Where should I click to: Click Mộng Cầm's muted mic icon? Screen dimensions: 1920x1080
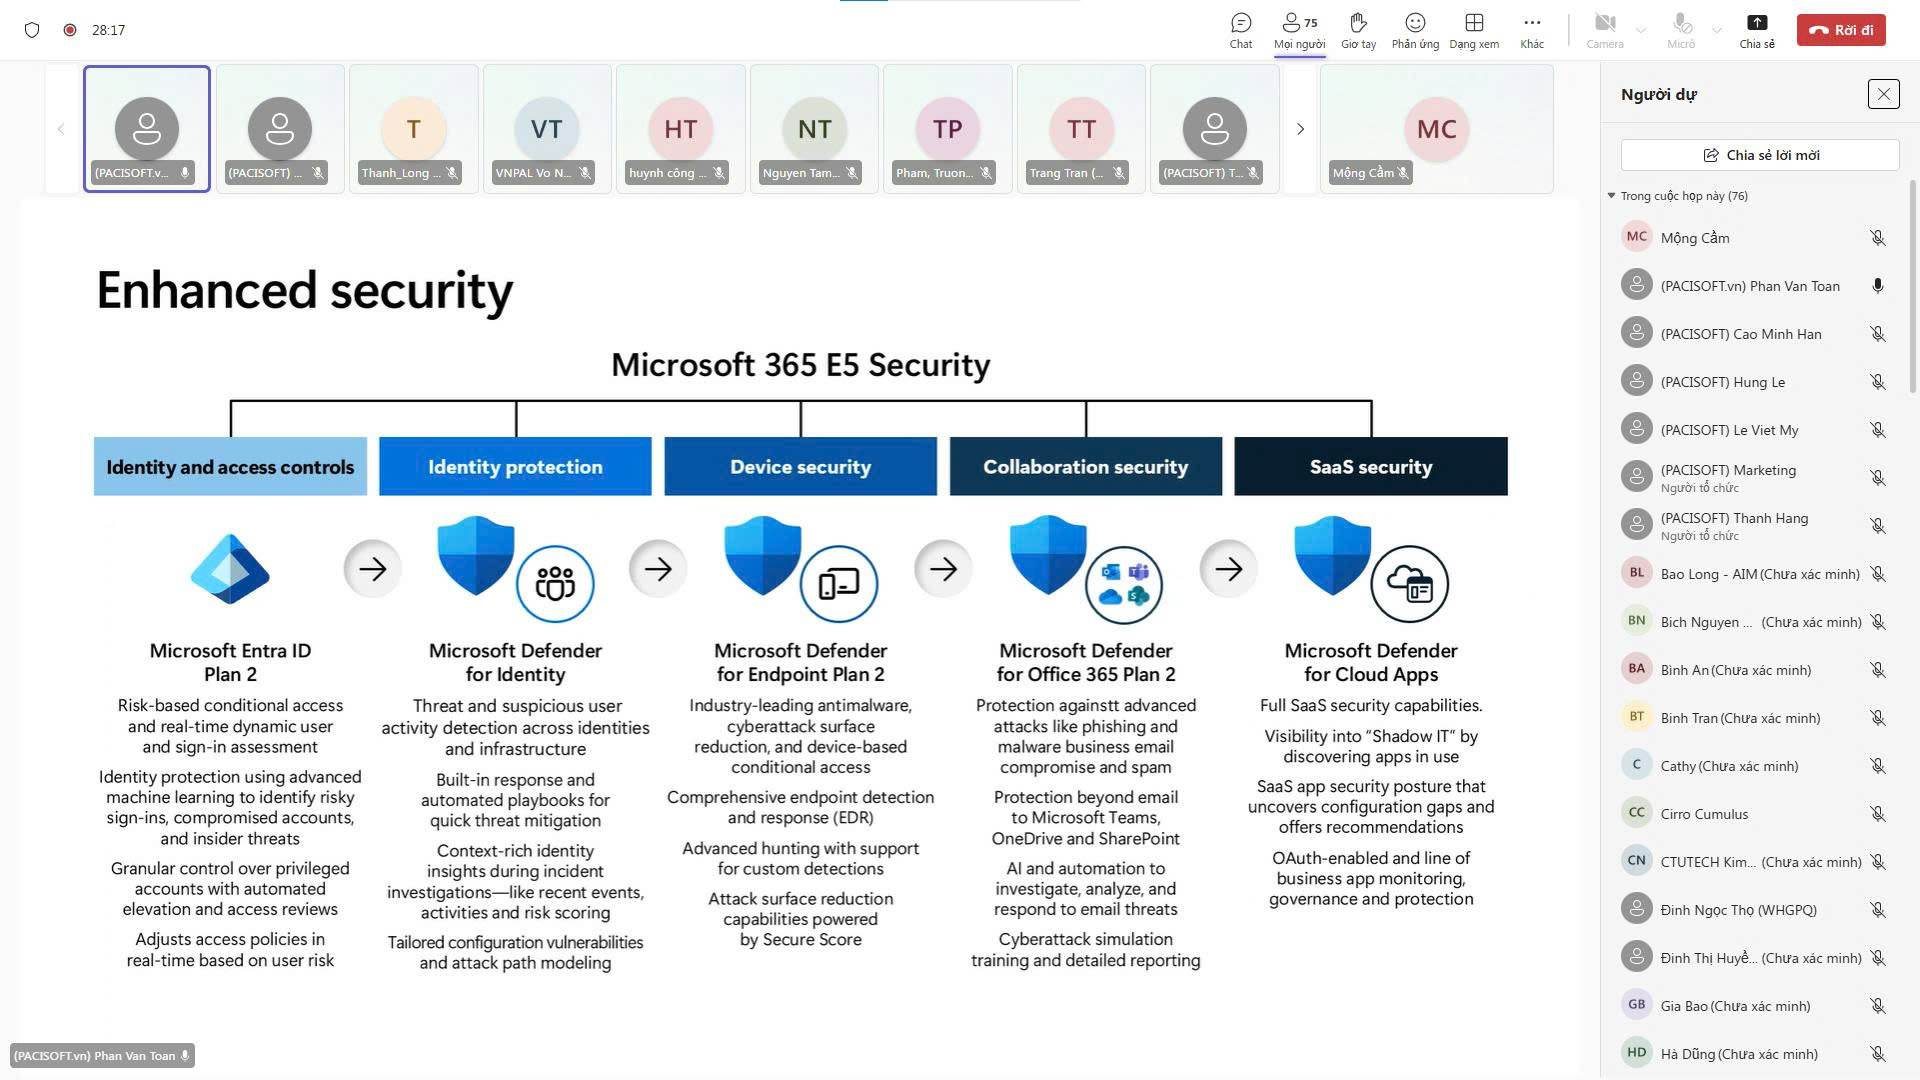[x=1877, y=238]
